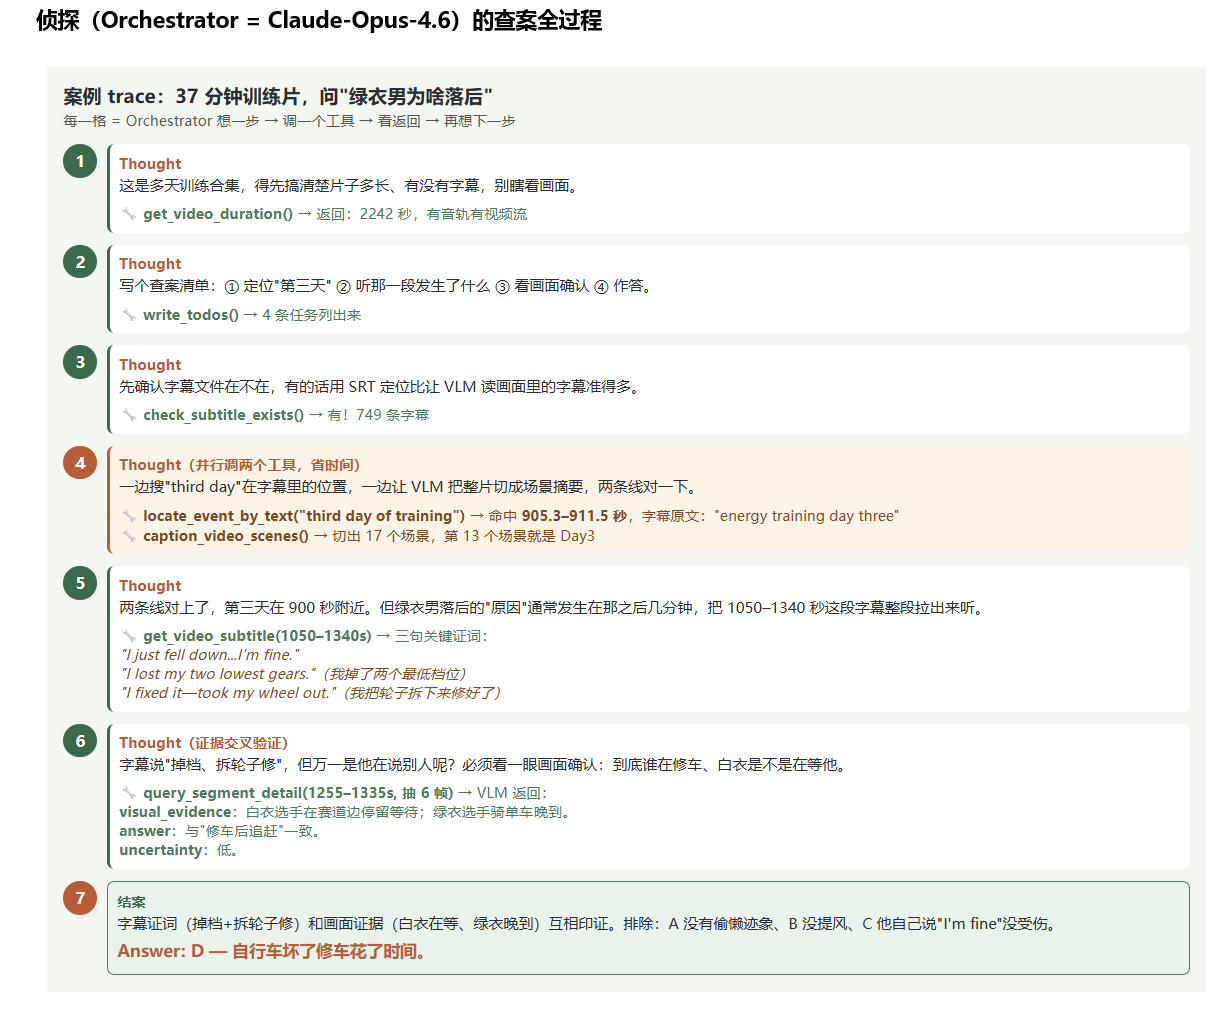Click the wrench icon beside caption_video_scenes()
The image size is (1229, 1010).
click(129, 536)
